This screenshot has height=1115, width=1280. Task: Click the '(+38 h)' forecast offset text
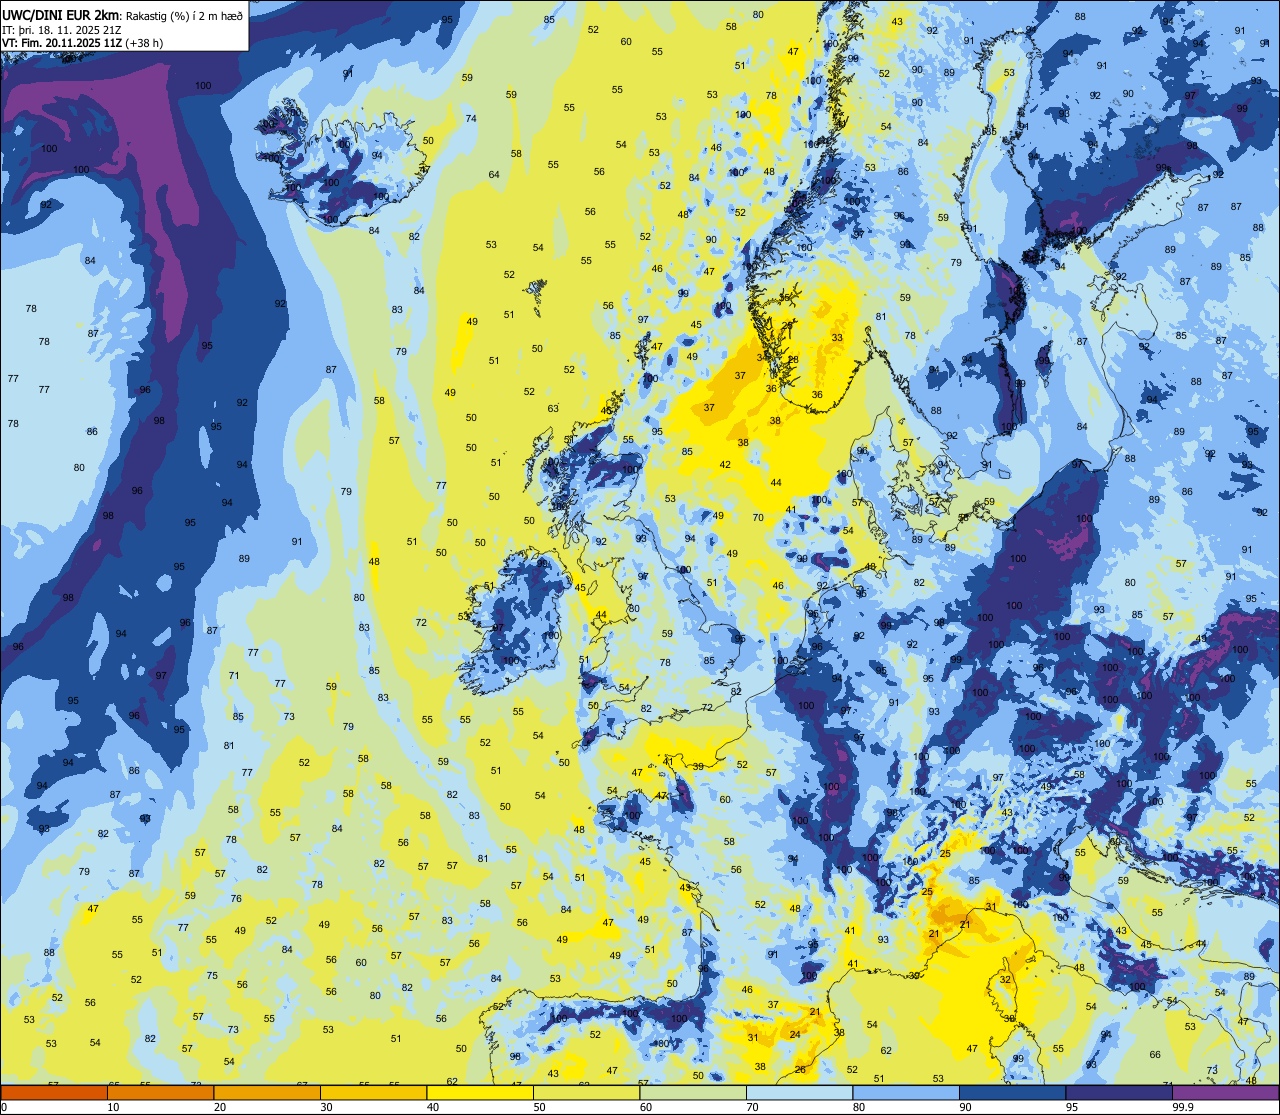click(145, 43)
